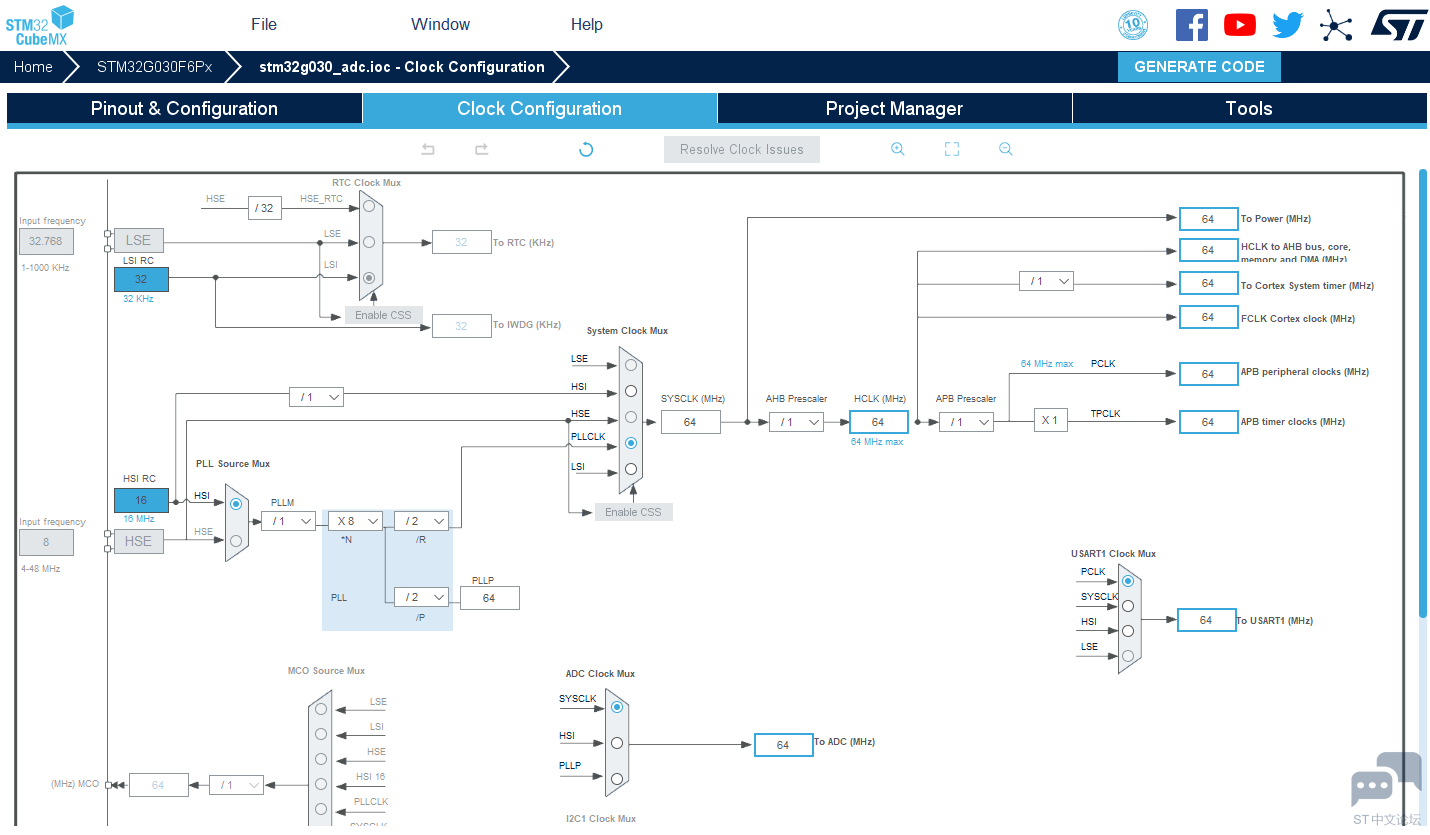The height and width of the screenshot is (835, 1430).
Task: Redo the clock change
Action: 481,149
